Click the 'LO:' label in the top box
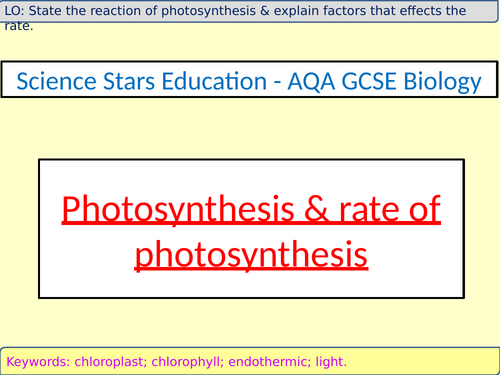 tap(14, 11)
